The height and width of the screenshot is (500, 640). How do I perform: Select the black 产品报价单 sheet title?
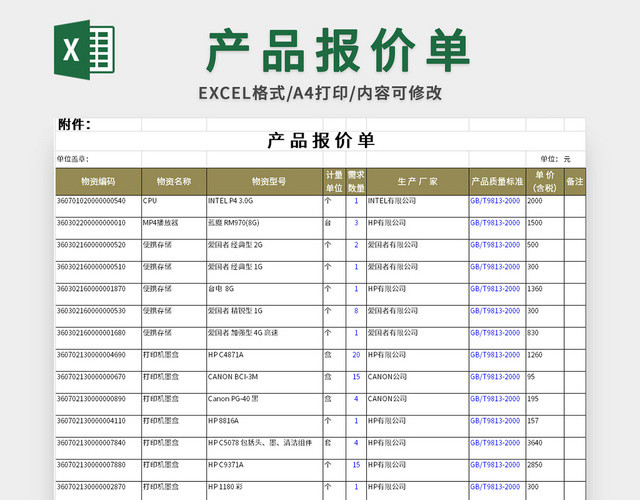pyautogui.click(x=321, y=141)
